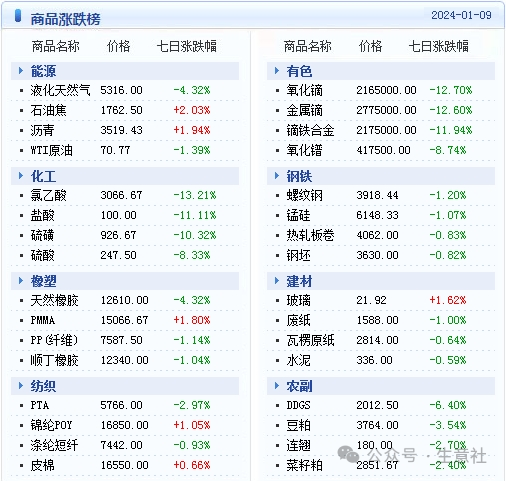Select 锰硅 commodity
Screen dimensions: 506x481
pyautogui.click(x=298, y=215)
